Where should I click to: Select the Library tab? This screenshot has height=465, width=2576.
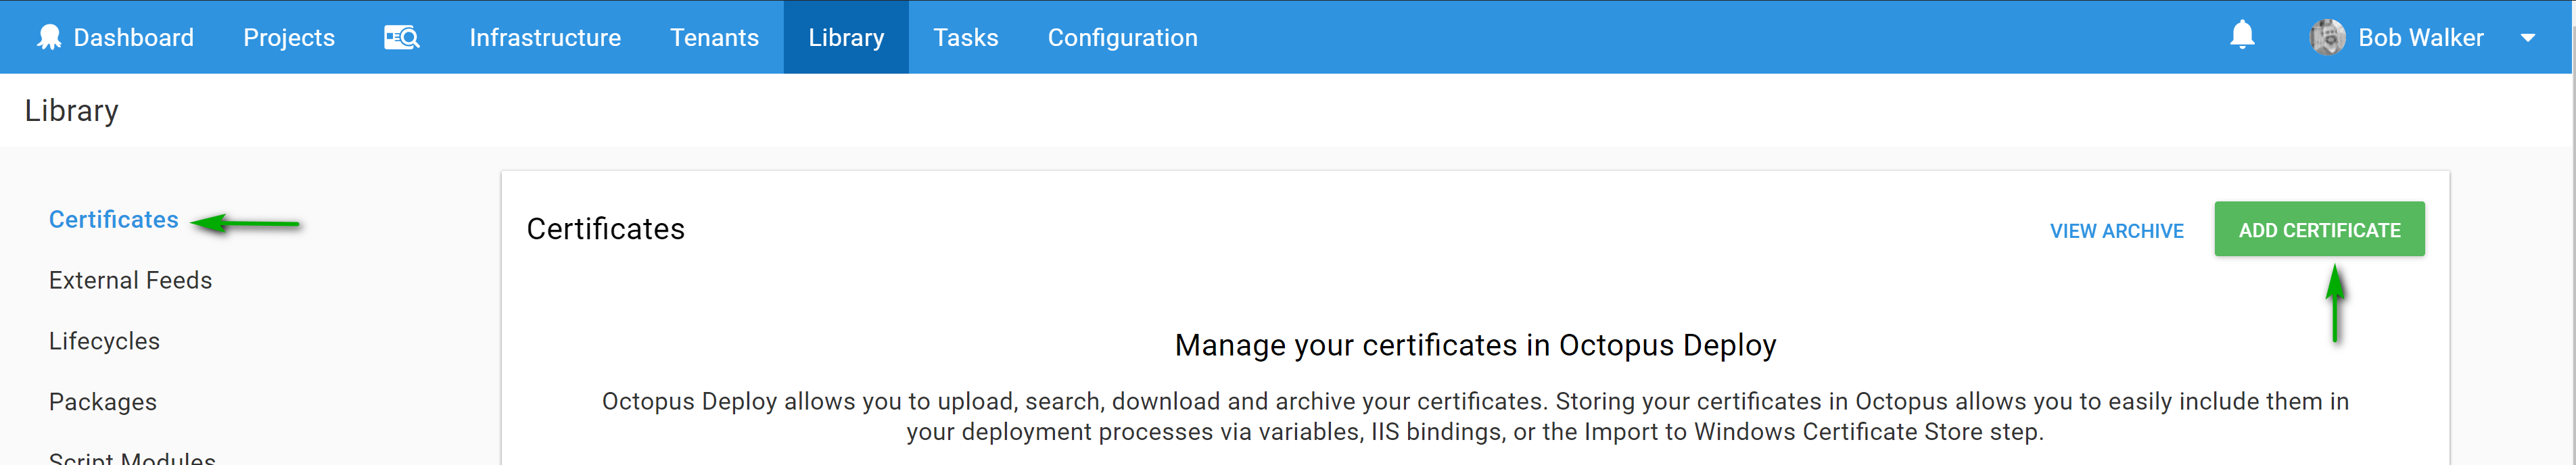[x=846, y=38]
